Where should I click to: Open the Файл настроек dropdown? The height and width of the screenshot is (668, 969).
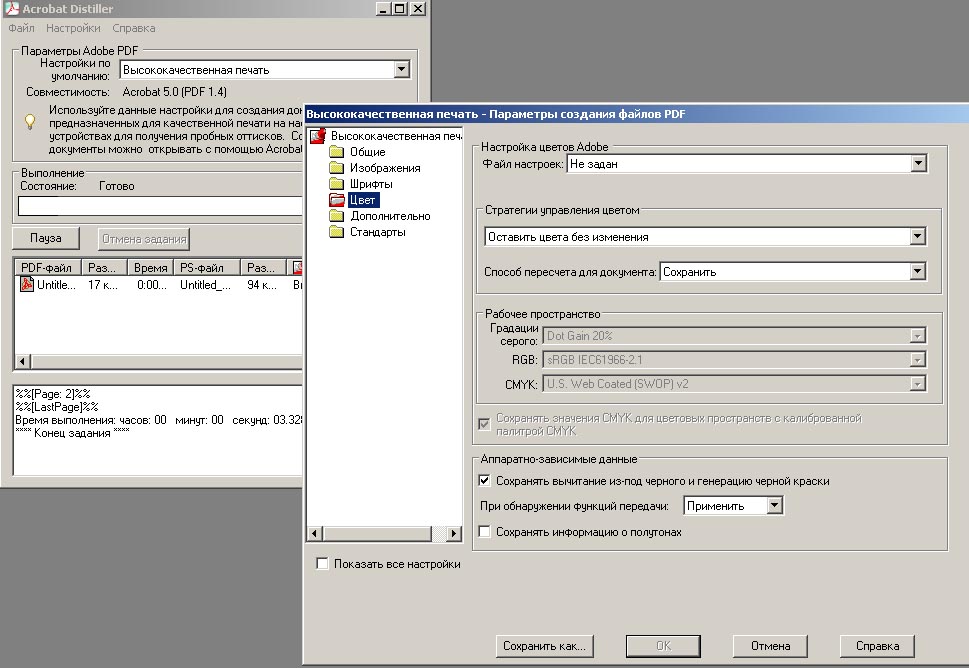pyautogui.click(x=918, y=164)
